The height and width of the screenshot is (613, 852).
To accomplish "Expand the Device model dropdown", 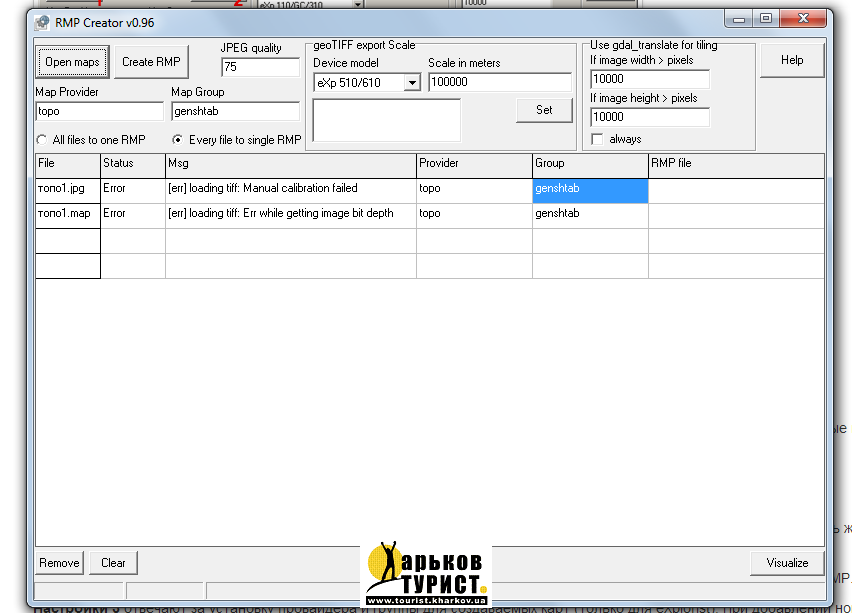I will click(x=412, y=83).
